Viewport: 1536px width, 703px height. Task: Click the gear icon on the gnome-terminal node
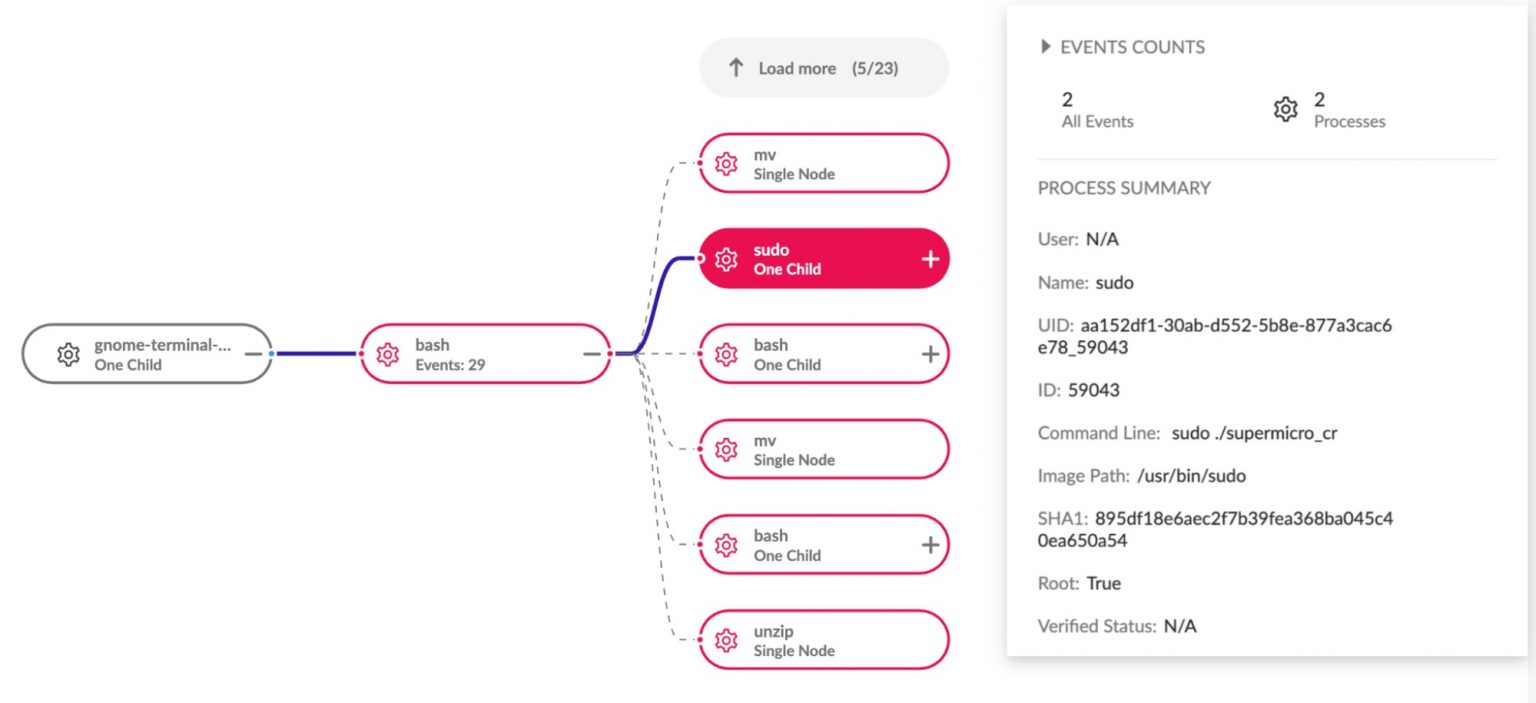(68, 354)
